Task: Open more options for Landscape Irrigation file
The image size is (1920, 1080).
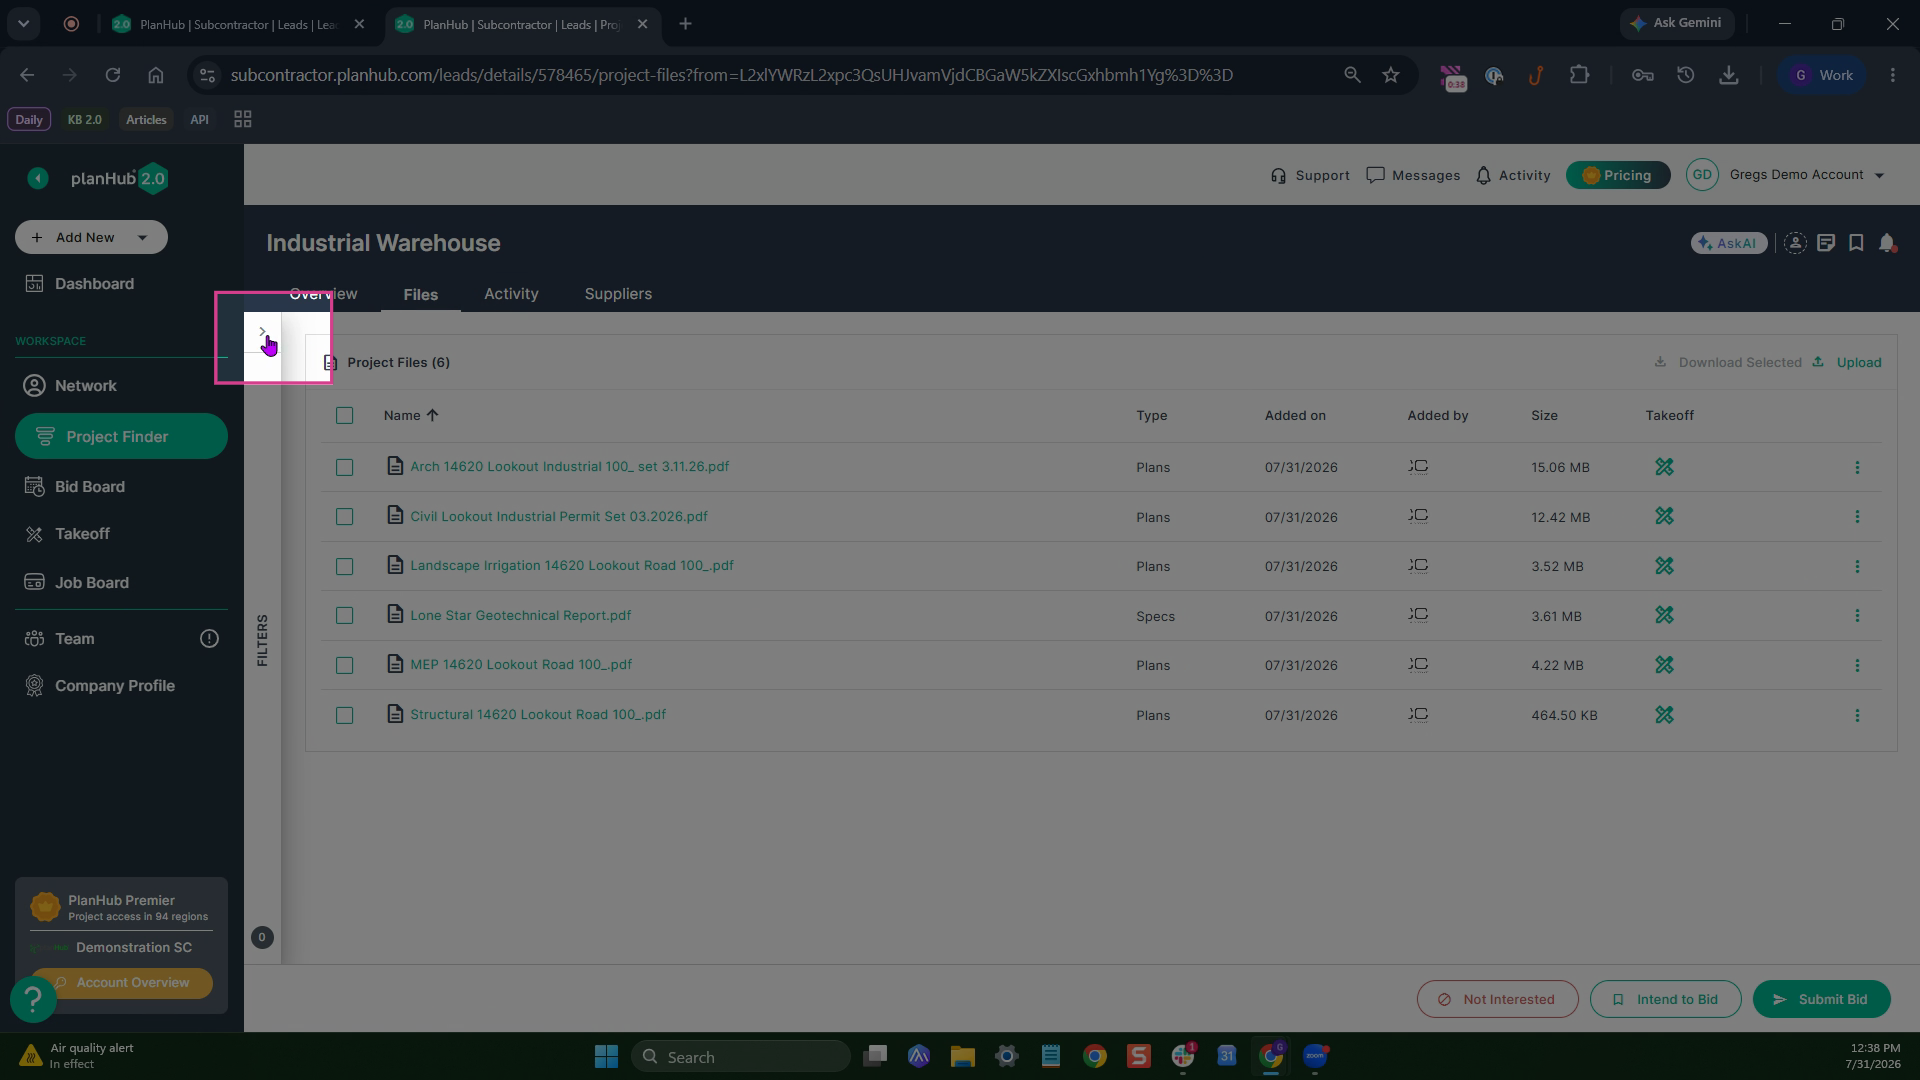Action: [x=1857, y=566]
